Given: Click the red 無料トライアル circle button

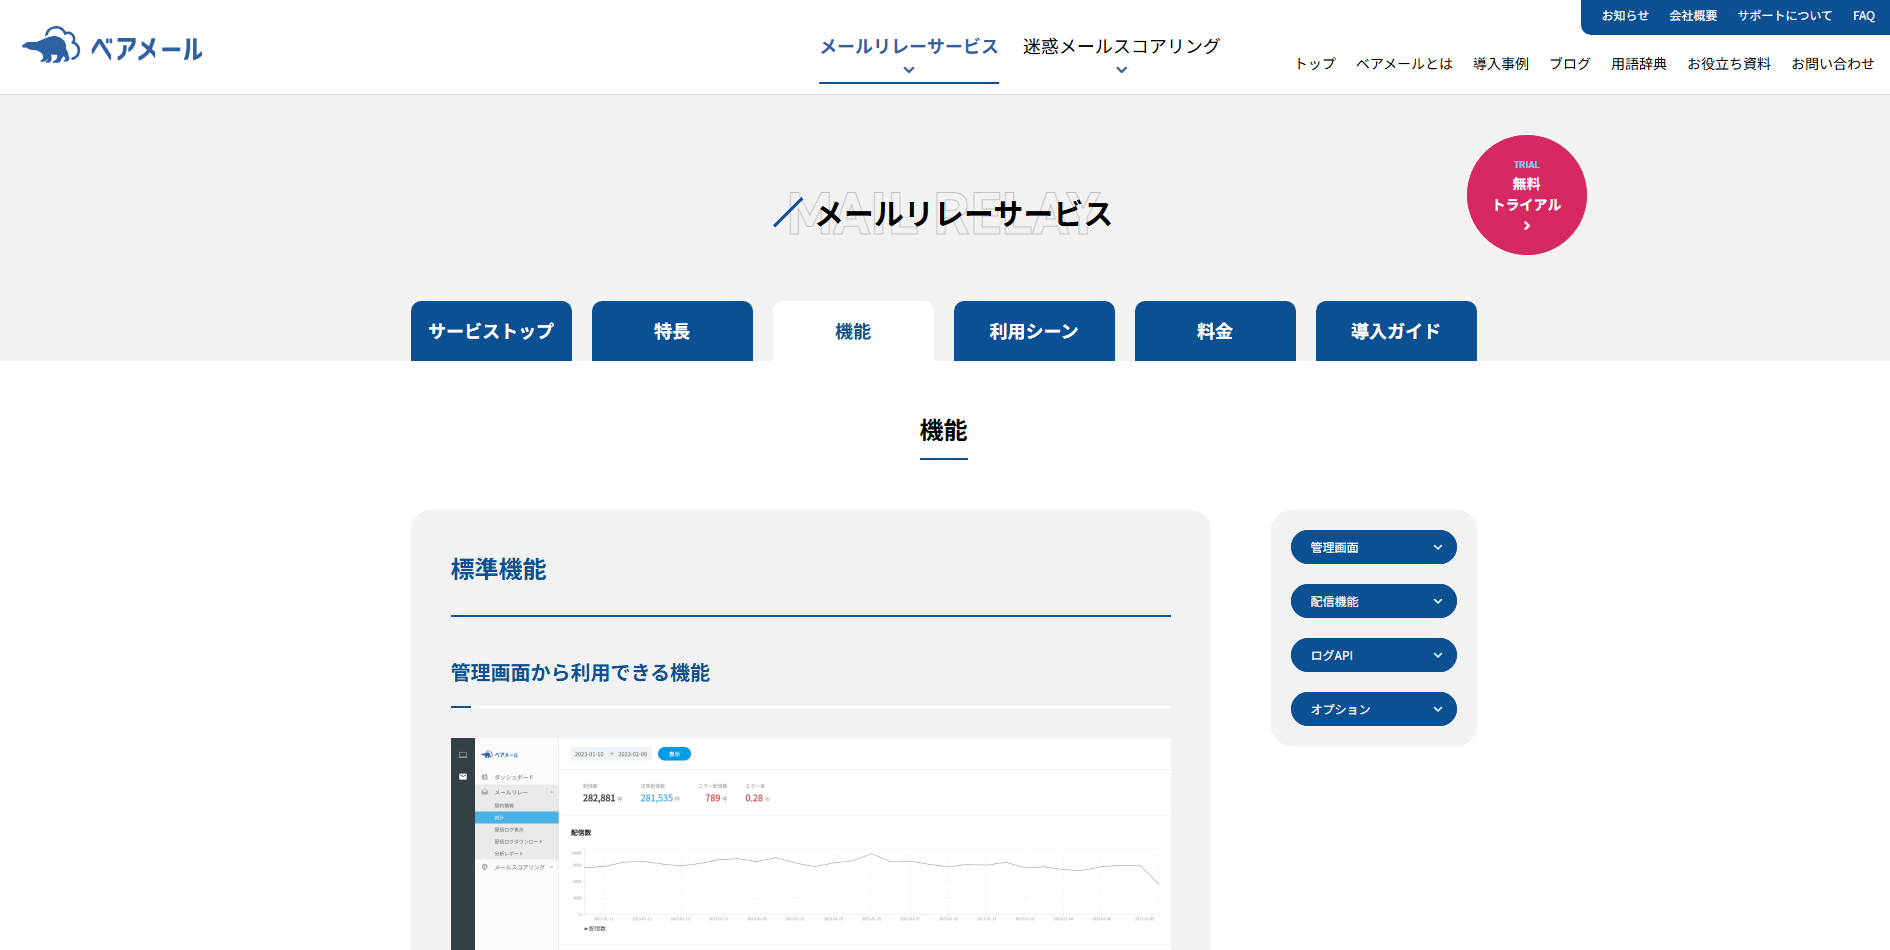Looking at the screenshot, I should pyautogui.click(x=1527, y=195).
